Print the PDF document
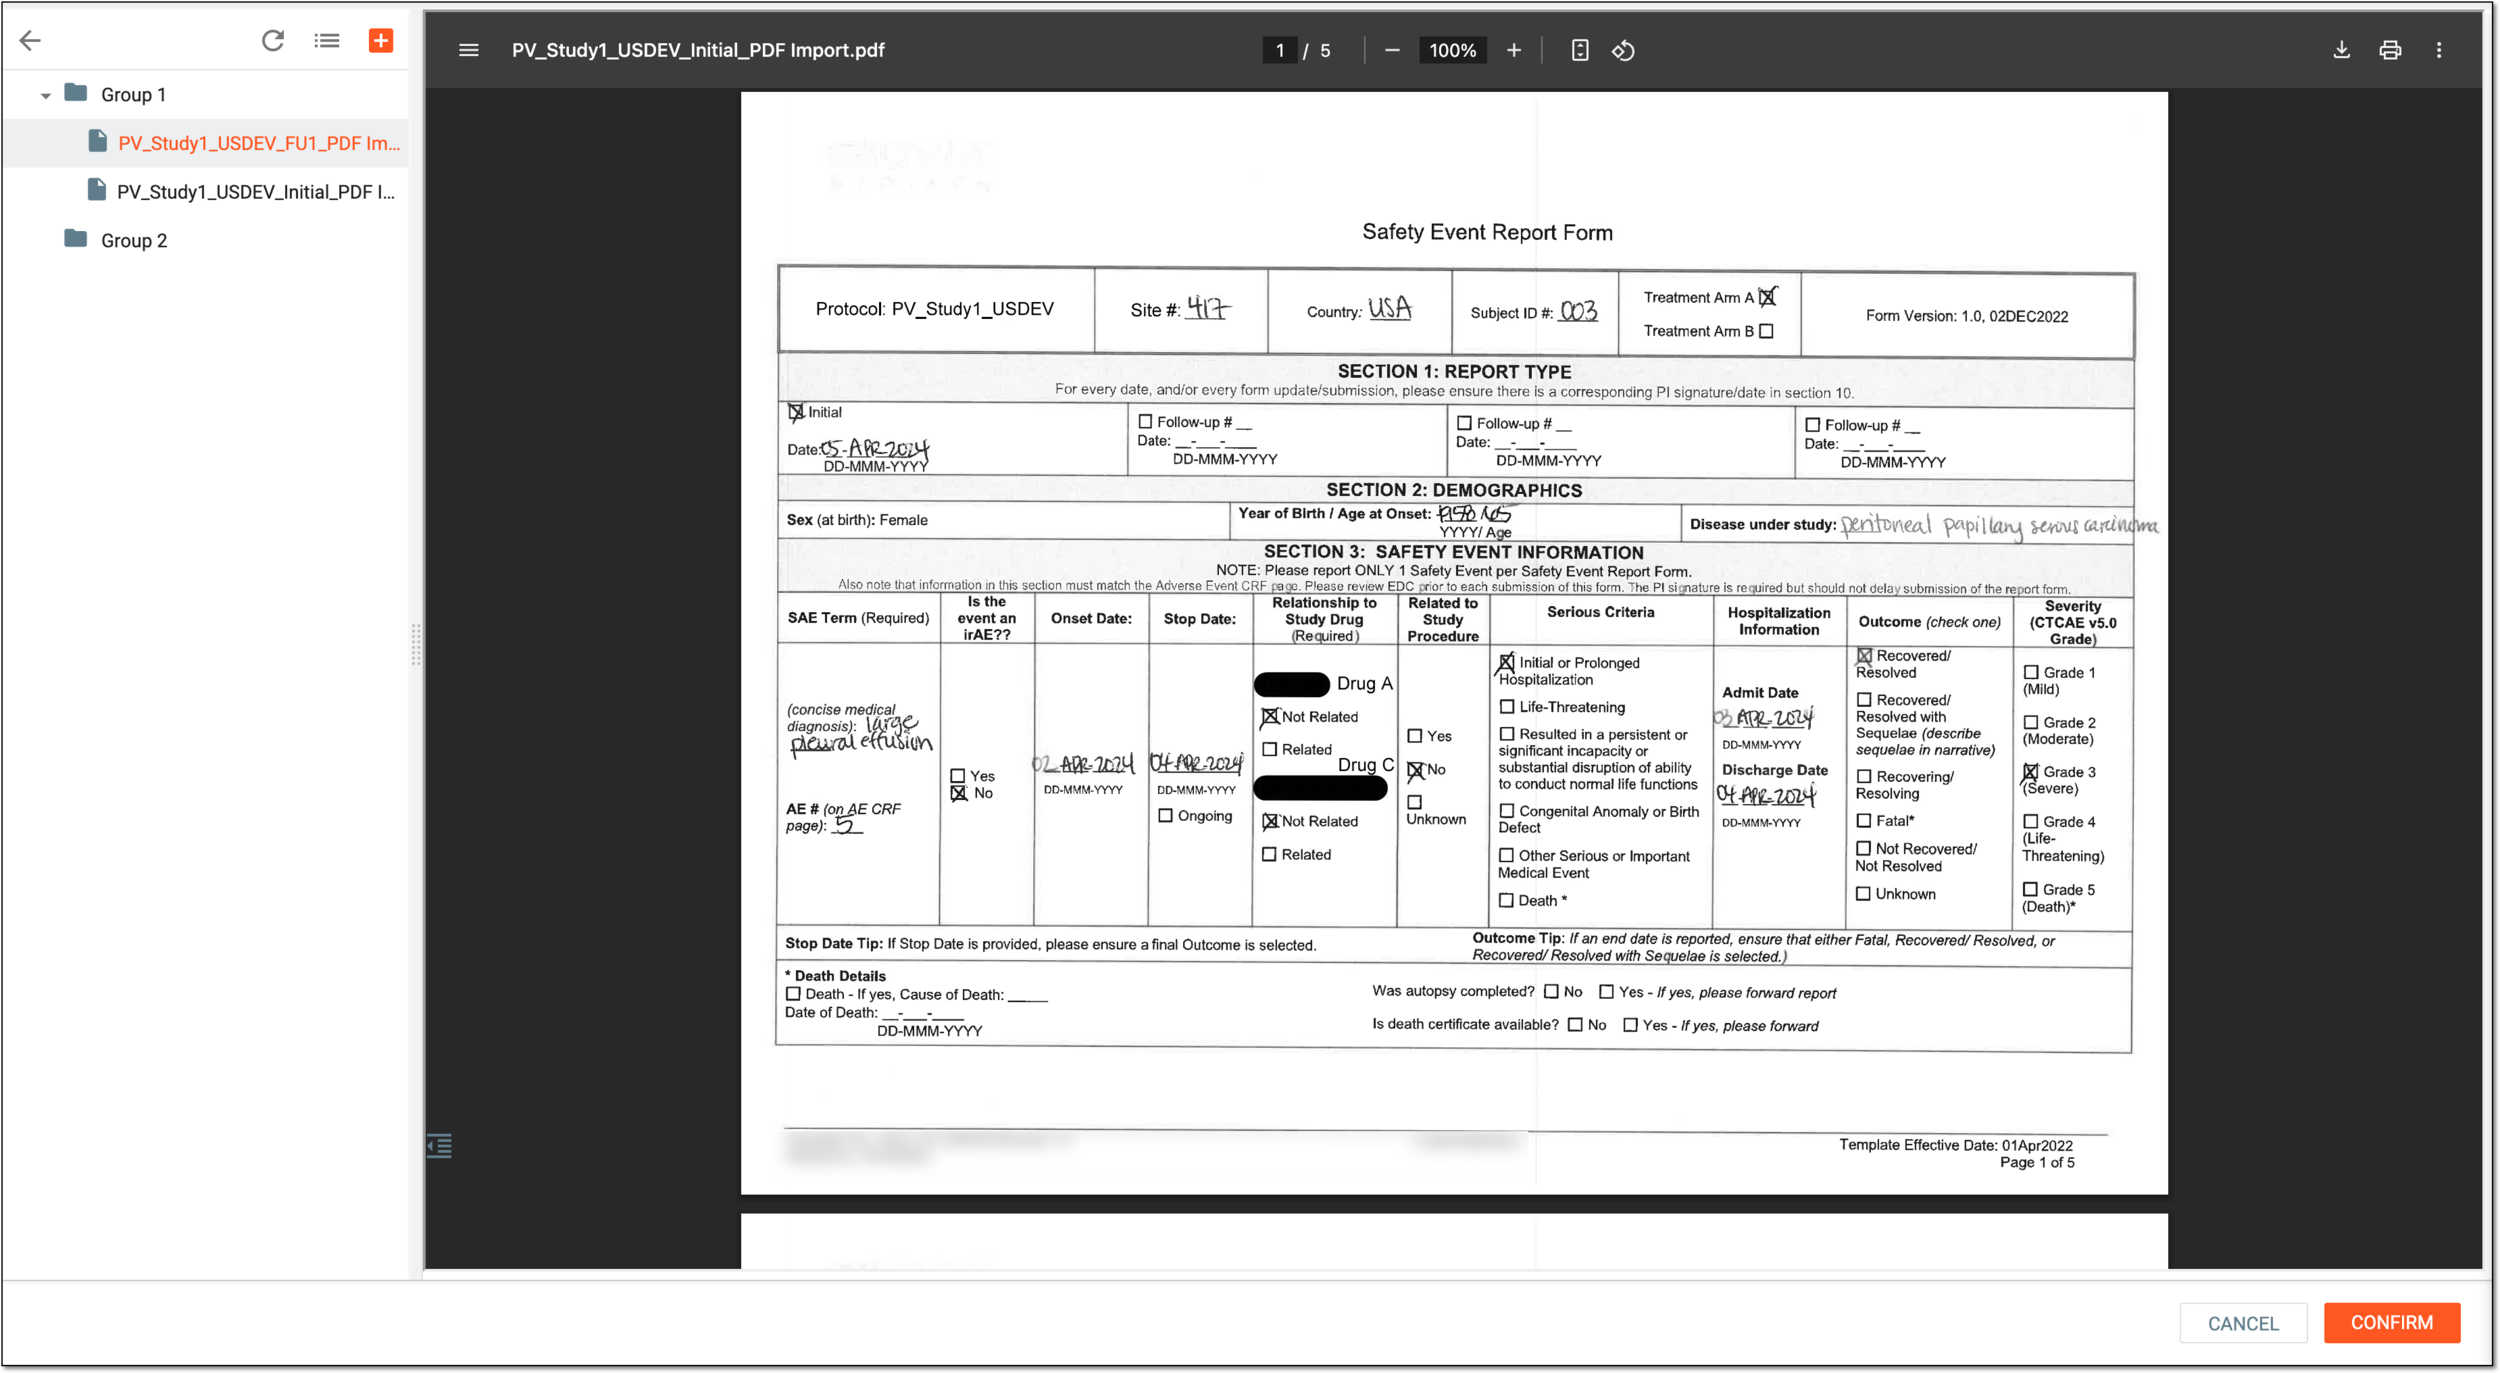Viewport: 2500px width, 1373px height. click(2390, 50)
